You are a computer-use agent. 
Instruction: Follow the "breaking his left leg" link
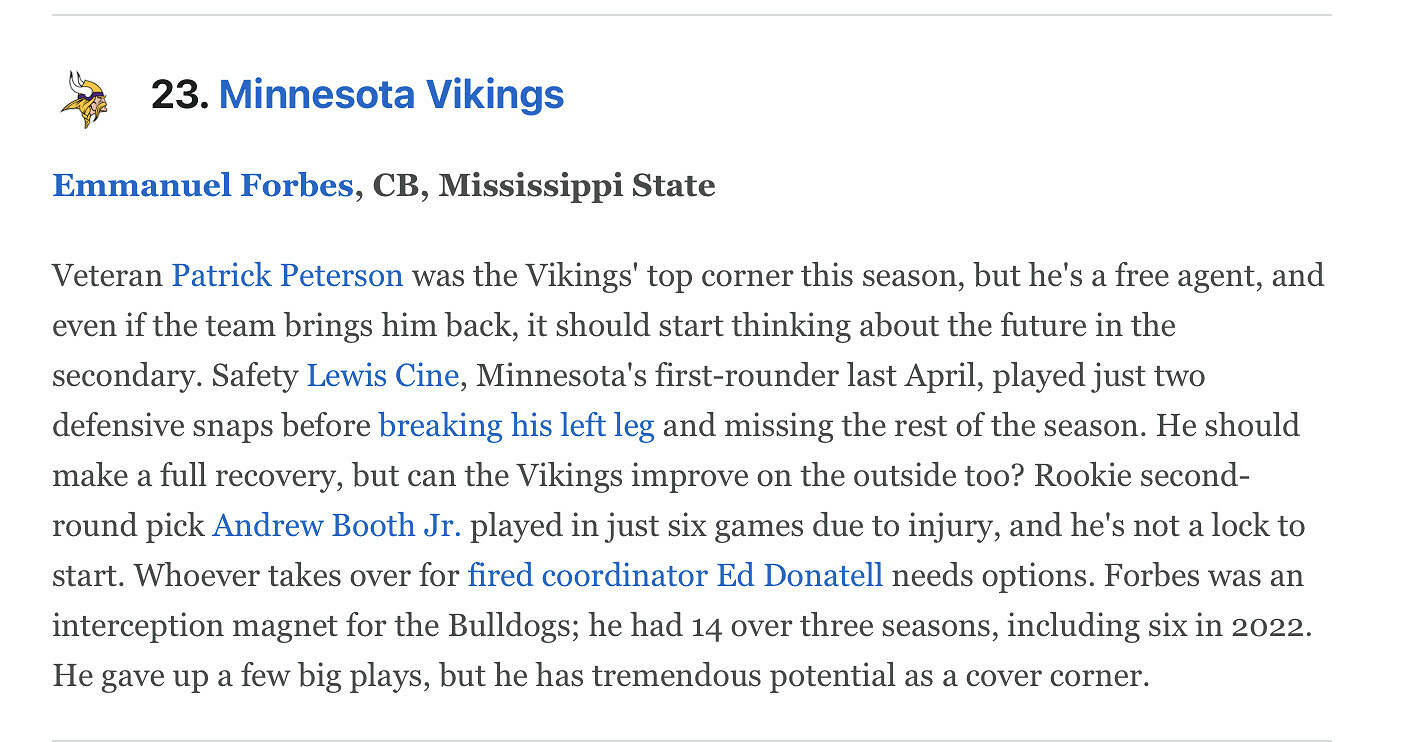[516, 426]
